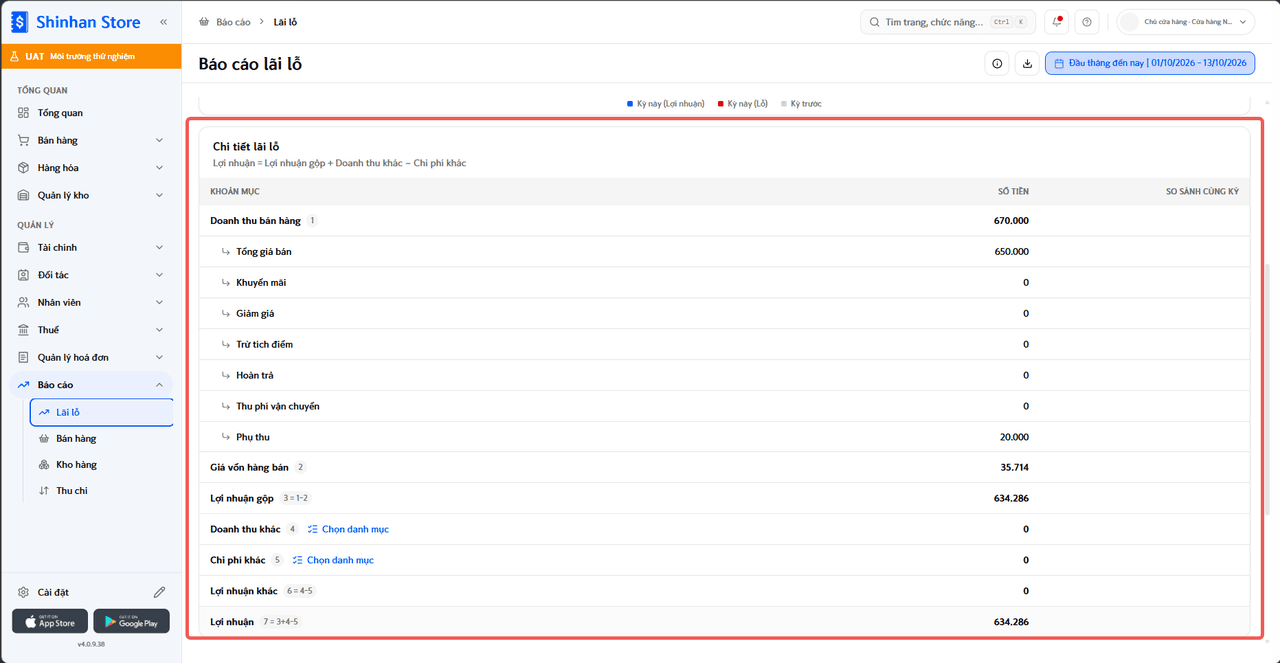The height and width of the screenshot is (663, 1280).
Task: Open the date range picker button
Action: coord(1150,64)
